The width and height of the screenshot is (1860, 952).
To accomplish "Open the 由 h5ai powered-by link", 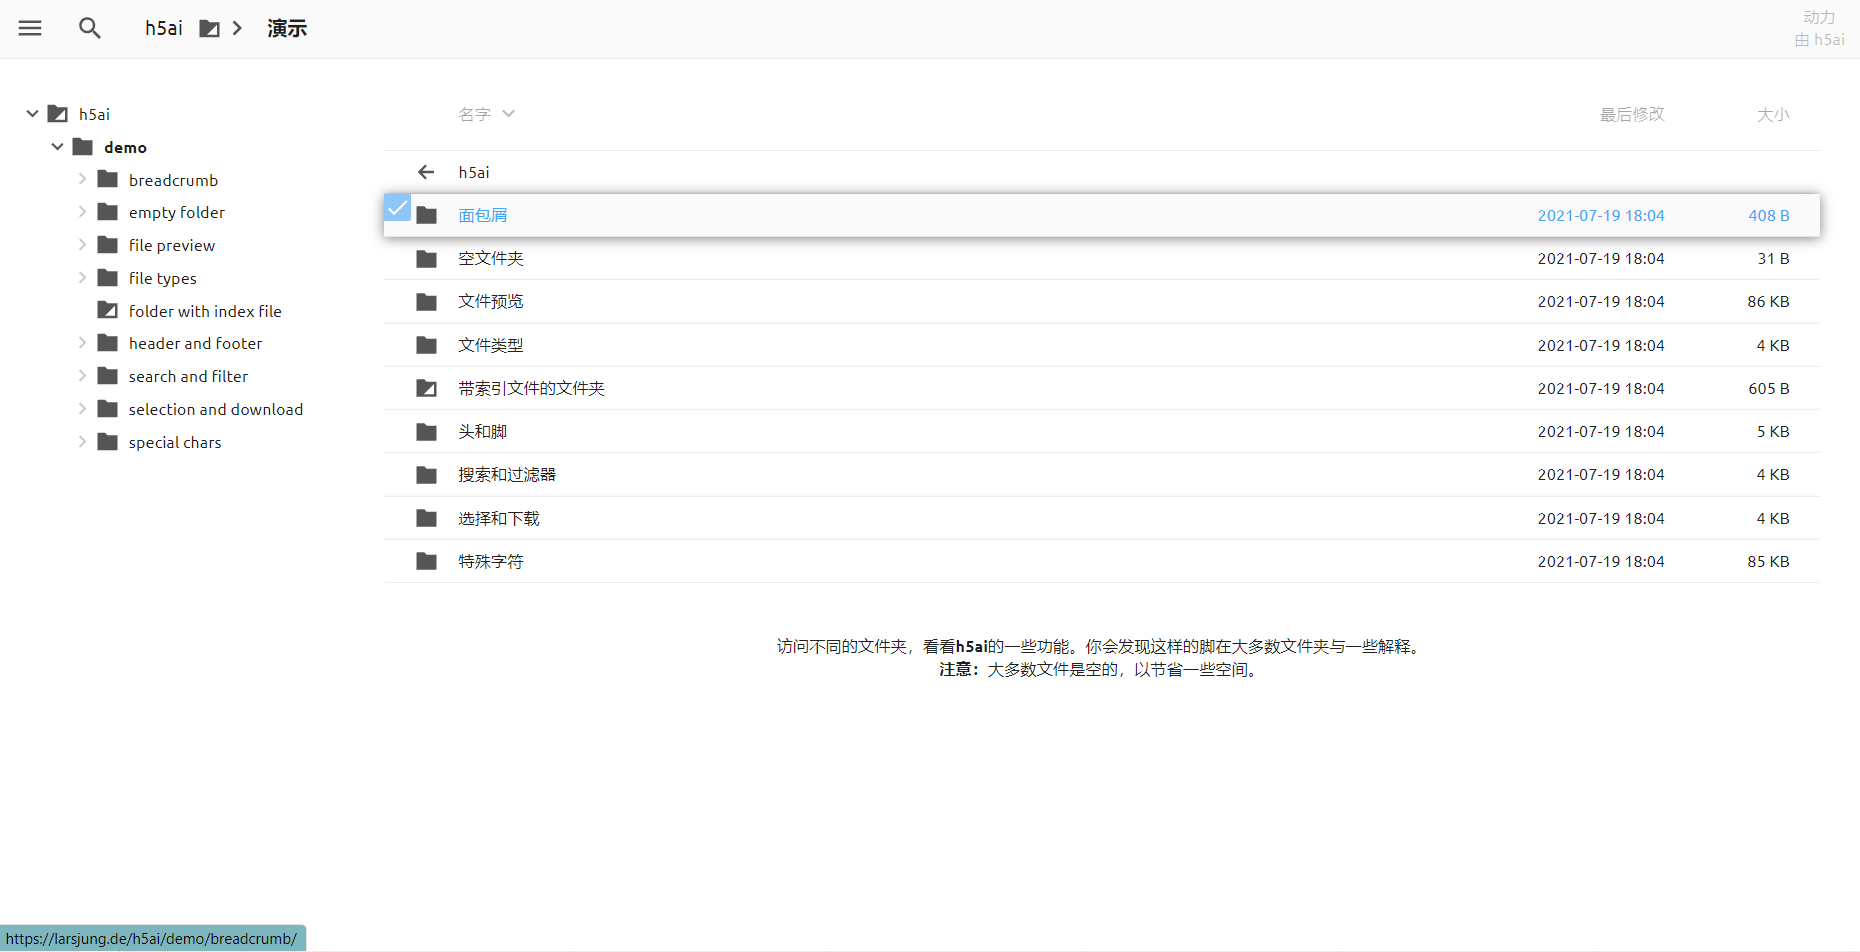I will point(1820,40).
